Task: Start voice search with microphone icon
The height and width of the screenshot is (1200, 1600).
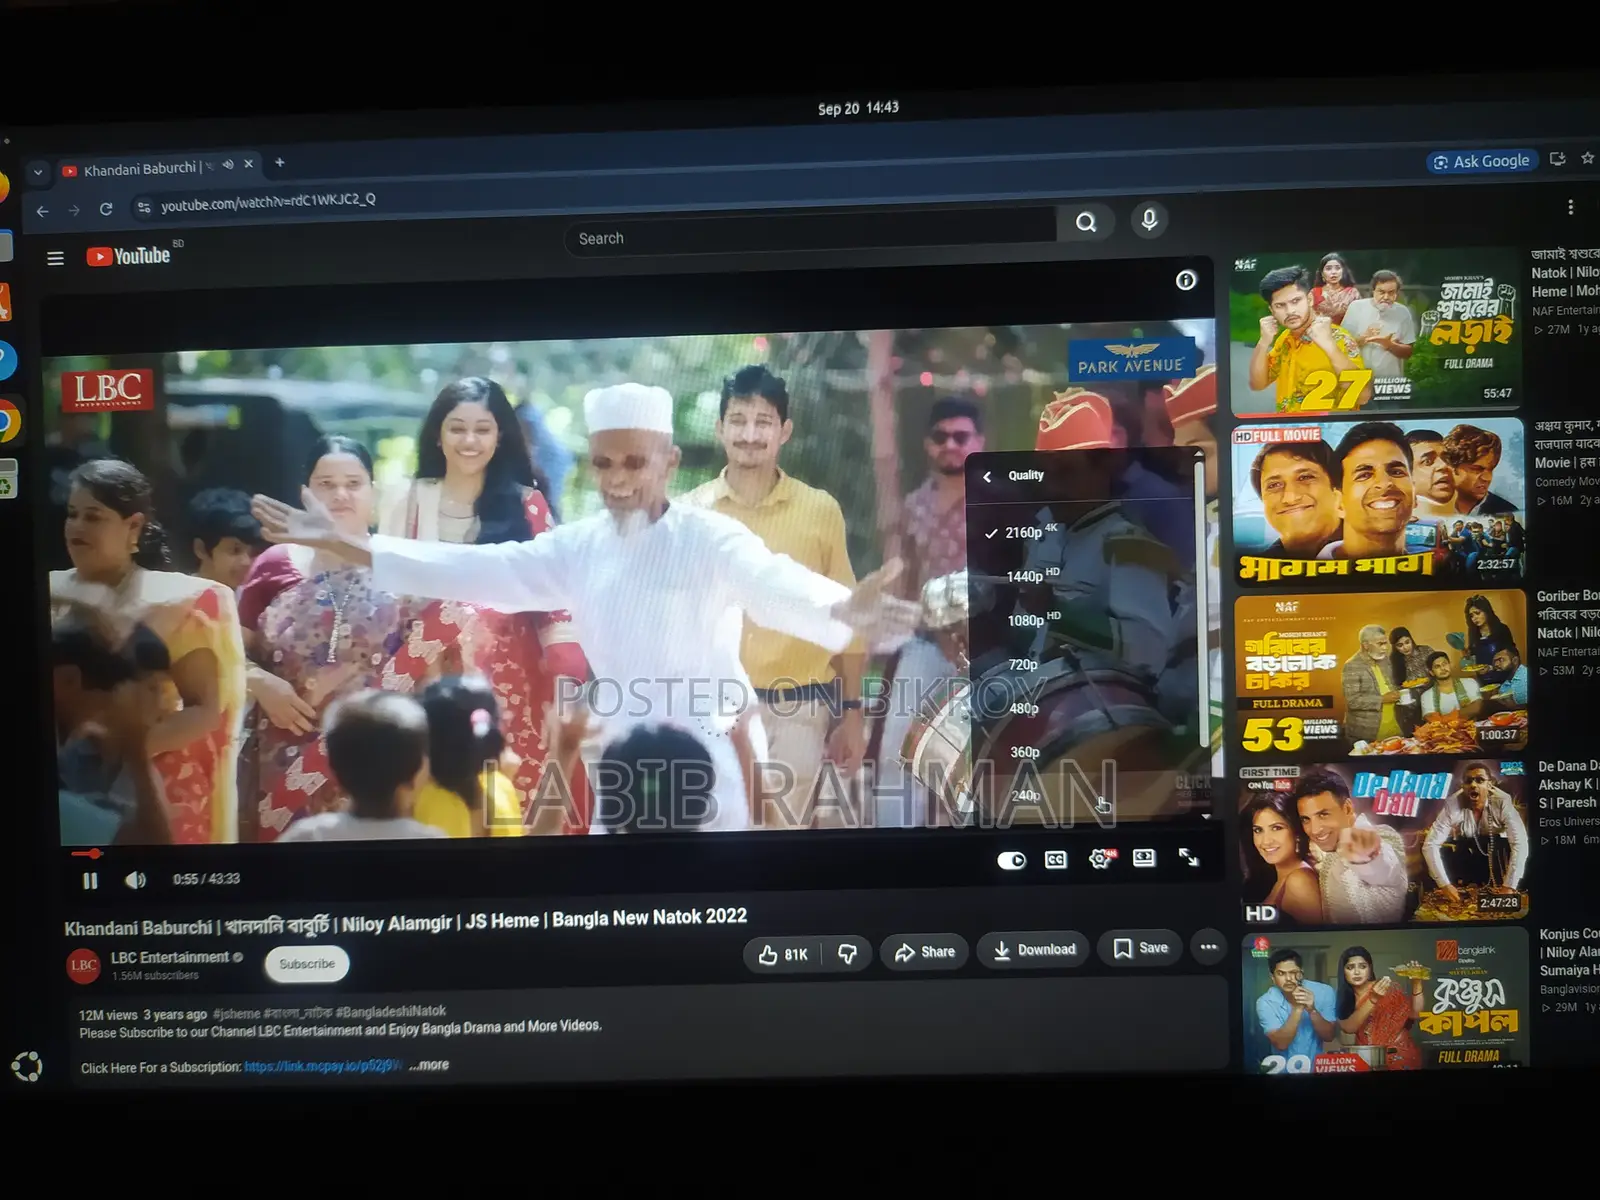Action: 1149,219
